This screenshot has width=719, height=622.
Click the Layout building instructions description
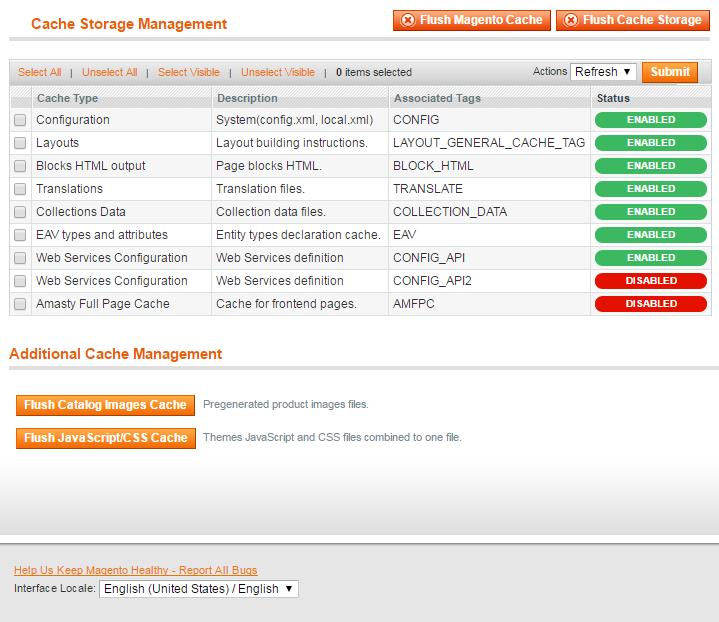pos(292,143)
